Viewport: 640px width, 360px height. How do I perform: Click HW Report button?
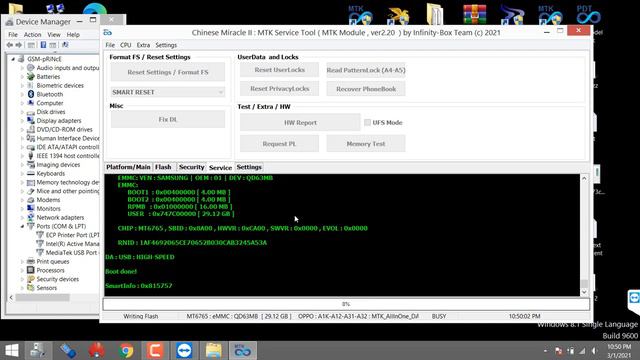coord(300,122)
